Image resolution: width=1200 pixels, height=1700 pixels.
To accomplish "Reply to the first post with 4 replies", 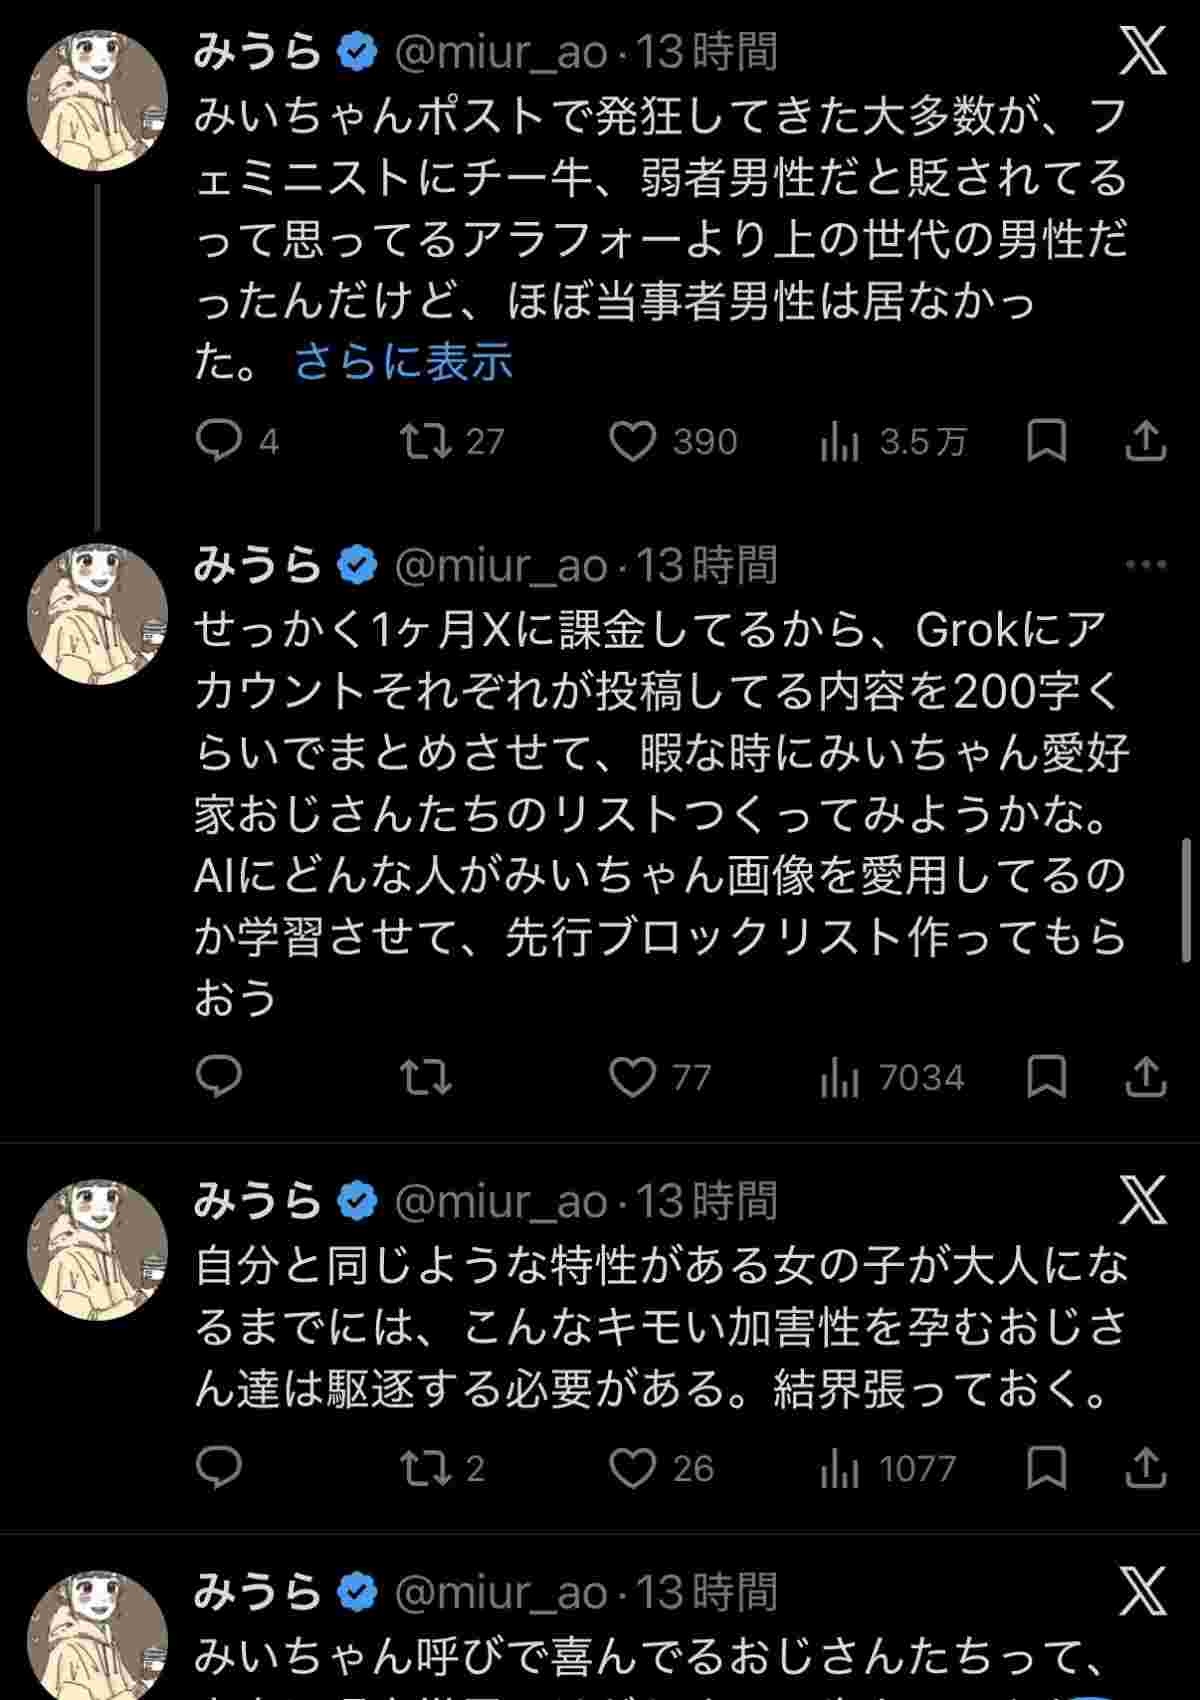I will pos(218,441).
